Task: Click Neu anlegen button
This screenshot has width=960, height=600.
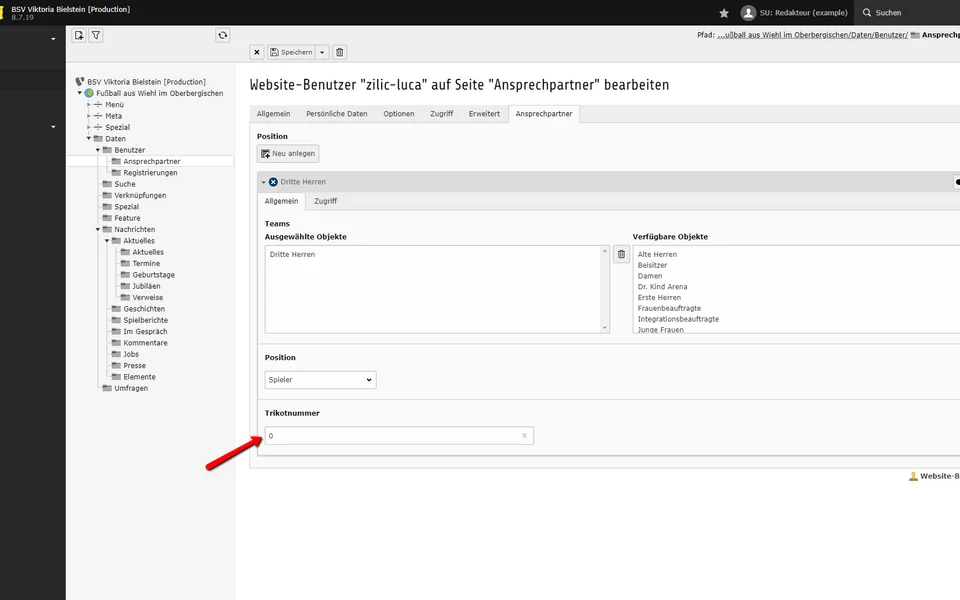Action: [x=288, y=153]
